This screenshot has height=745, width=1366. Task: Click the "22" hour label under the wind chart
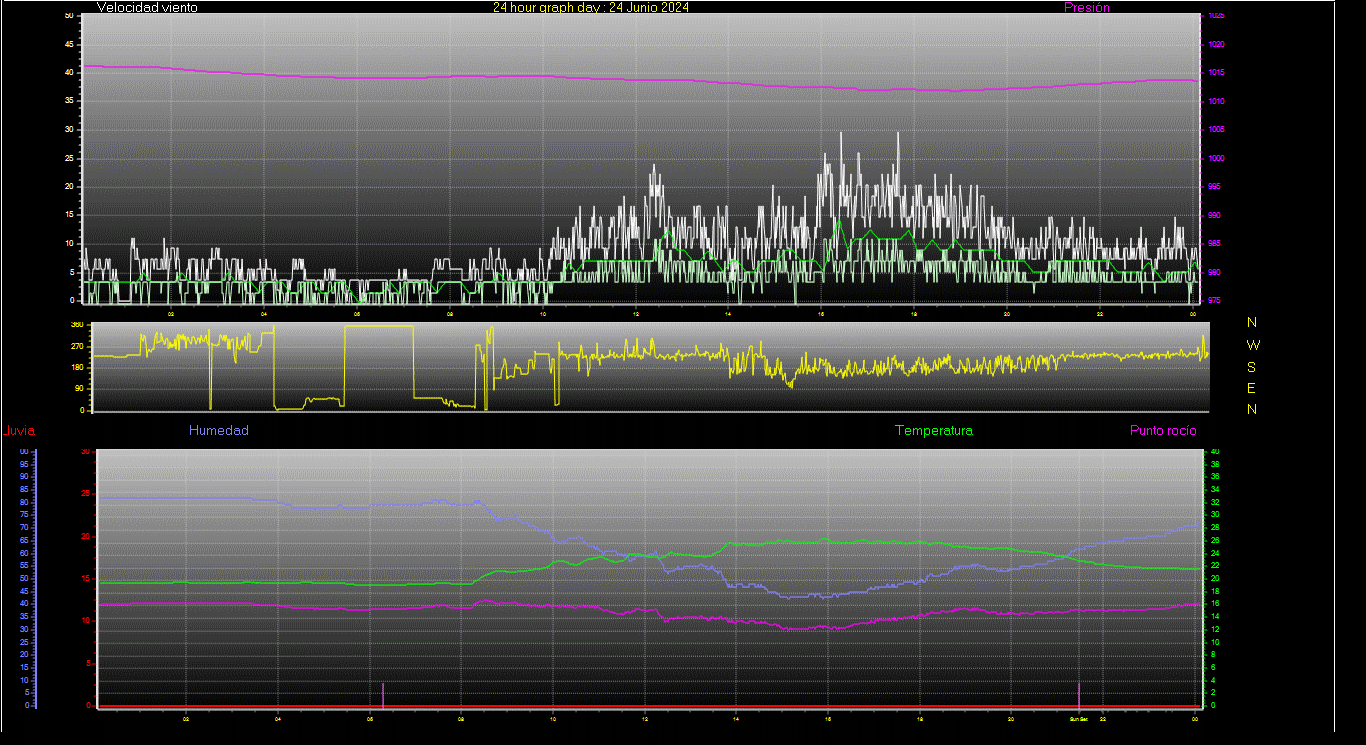click(x=1100, y=313)
